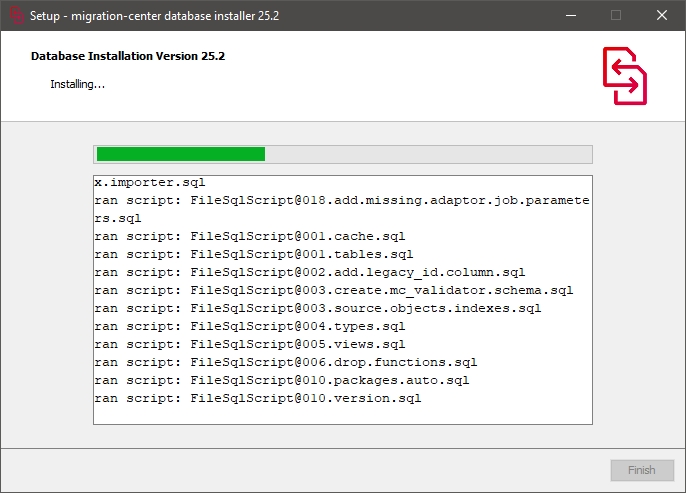Click the greyed-out maximize button
This screenshot has width=686, height=493.
616,15
